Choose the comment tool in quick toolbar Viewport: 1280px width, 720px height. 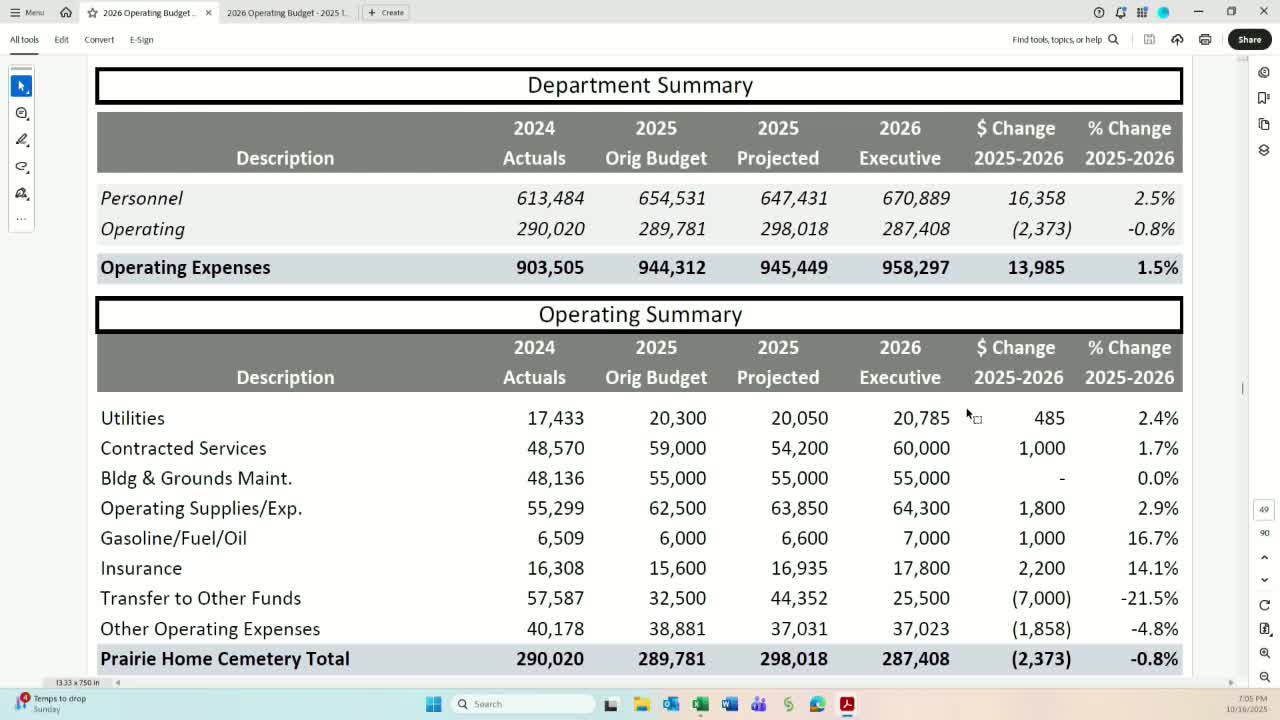pos(21,113)
